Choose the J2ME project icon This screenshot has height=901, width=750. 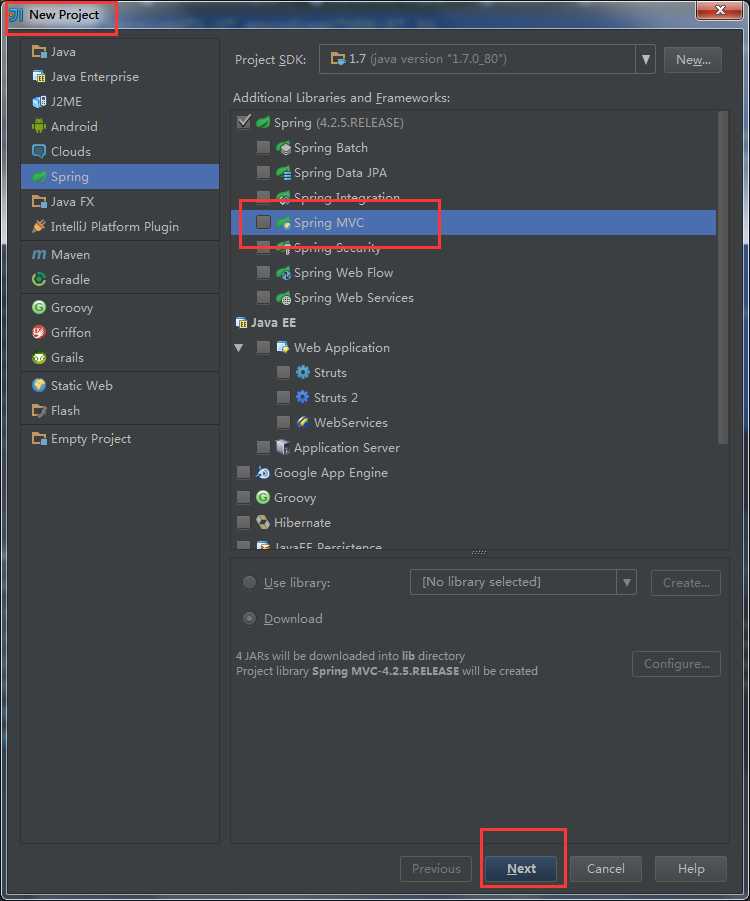click(39, 102)
